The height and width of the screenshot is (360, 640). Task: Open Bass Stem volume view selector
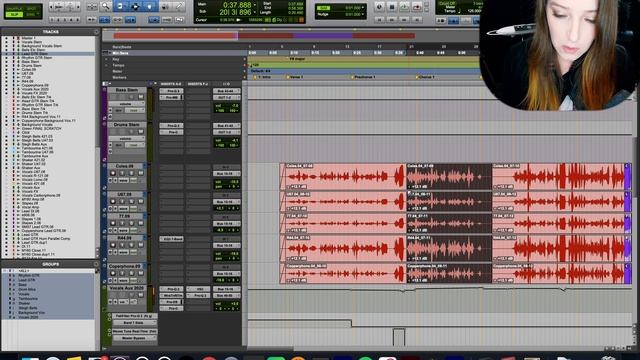(x=127, y=104)
